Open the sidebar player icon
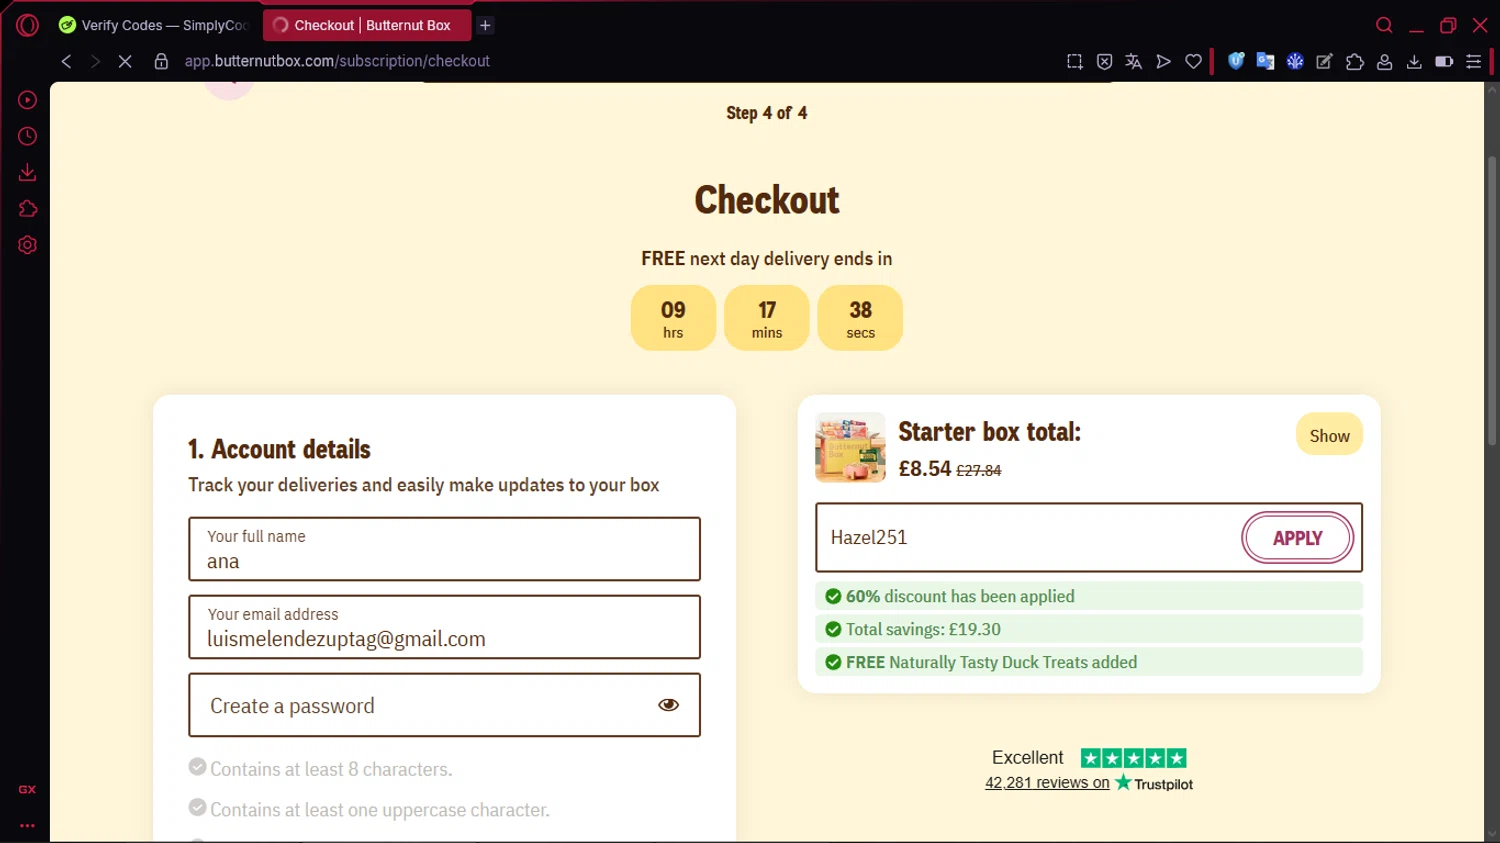Image resolution: width=1500 pixels, height=843 pixels. click(x=27, y=100)
